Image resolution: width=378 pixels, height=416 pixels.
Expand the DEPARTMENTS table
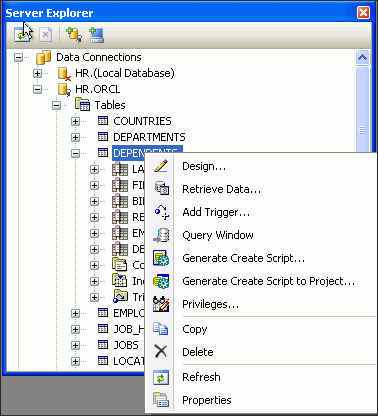click(75, 137)
